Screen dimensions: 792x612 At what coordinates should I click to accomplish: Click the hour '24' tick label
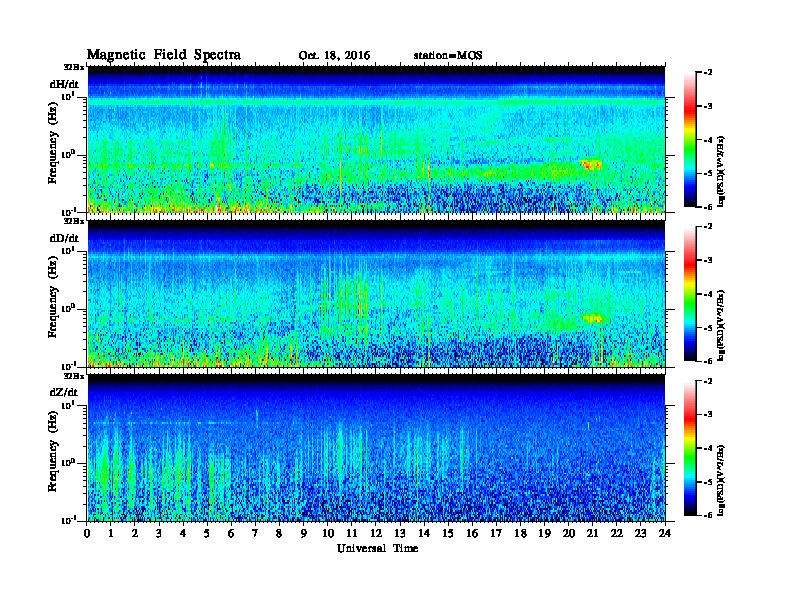[665, 534]
